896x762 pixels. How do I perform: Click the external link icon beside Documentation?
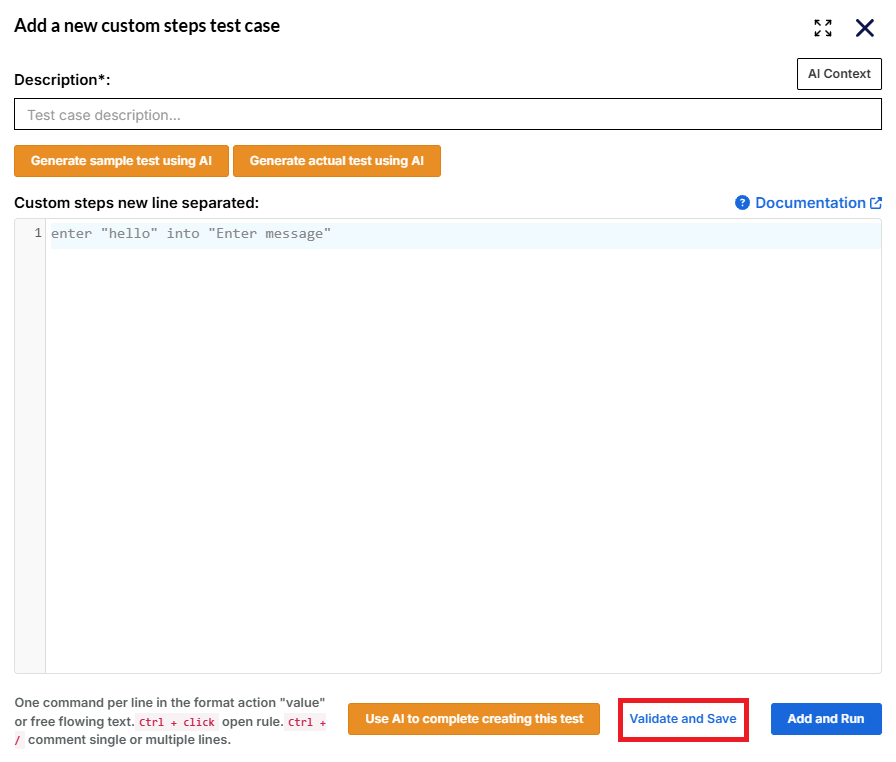pyautogui.click(x=875, y=203)
